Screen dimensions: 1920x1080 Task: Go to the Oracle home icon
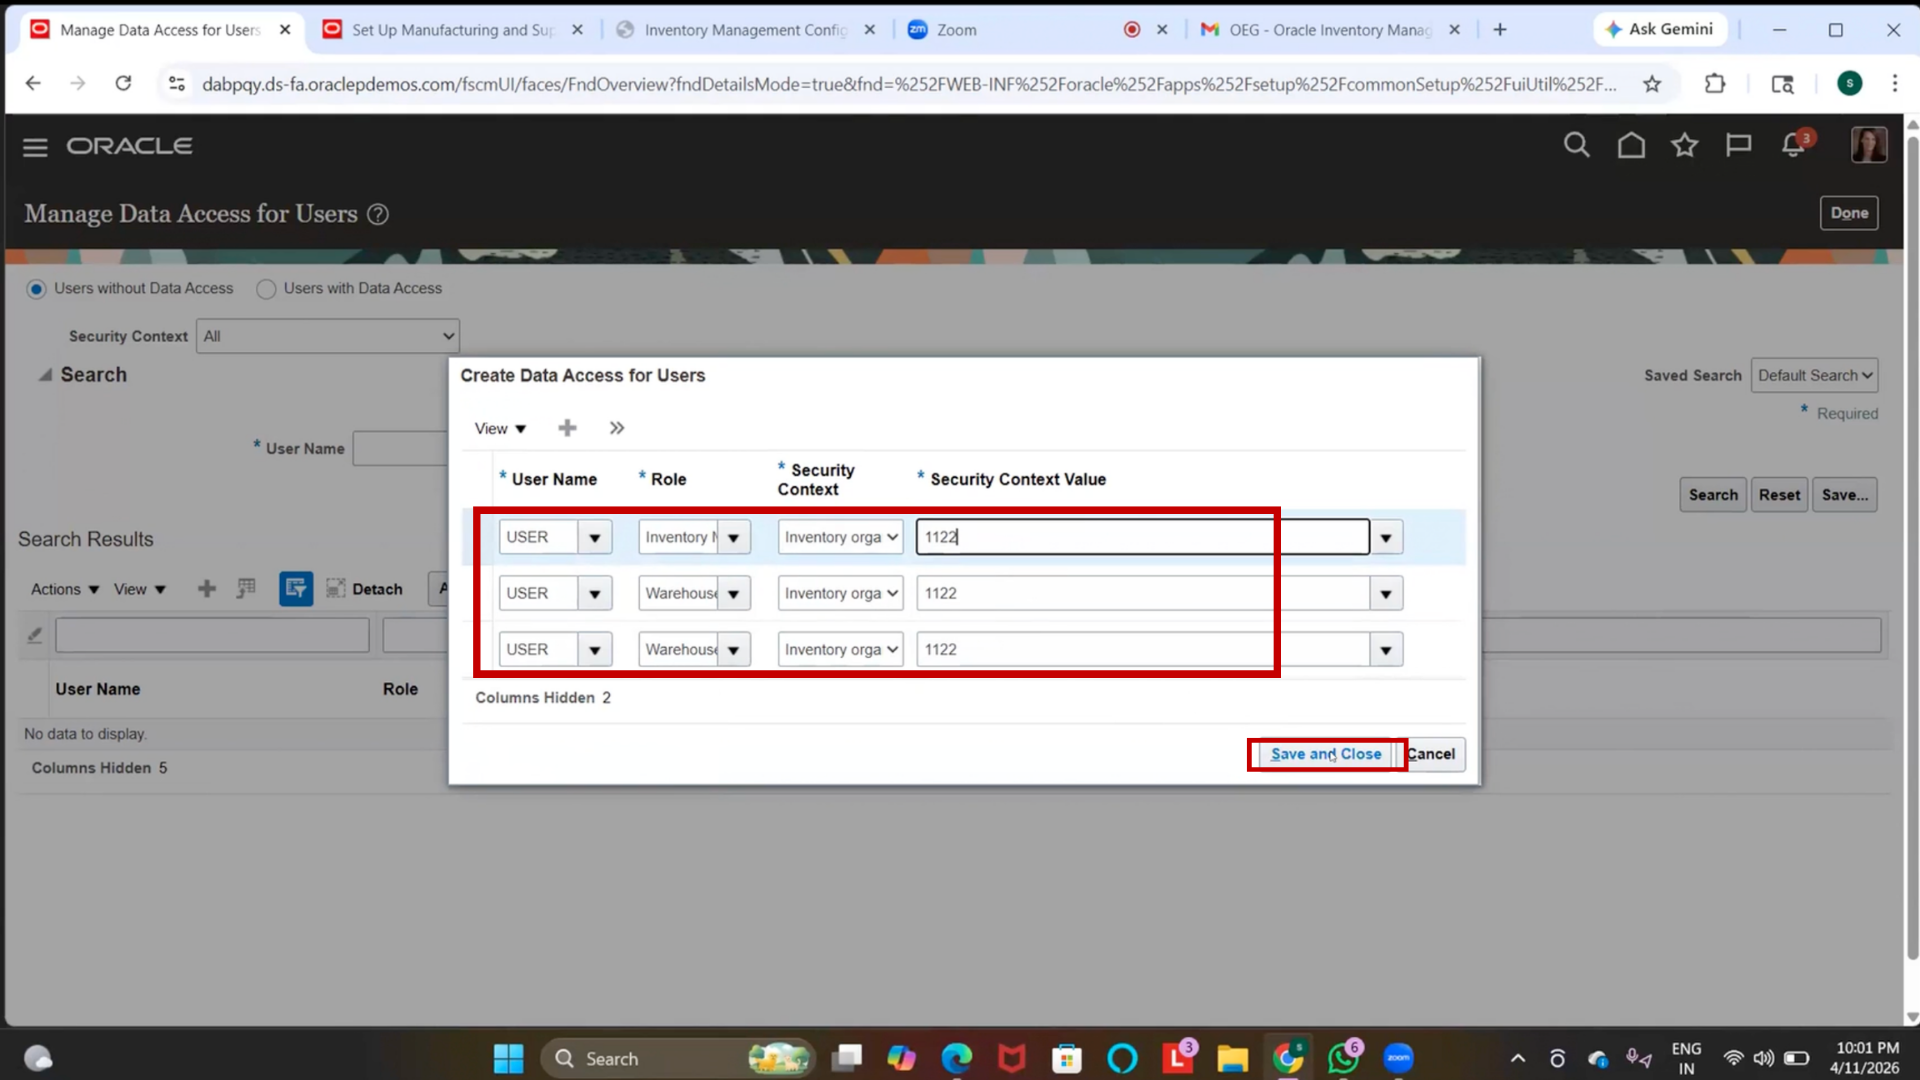pos(1631,146)
